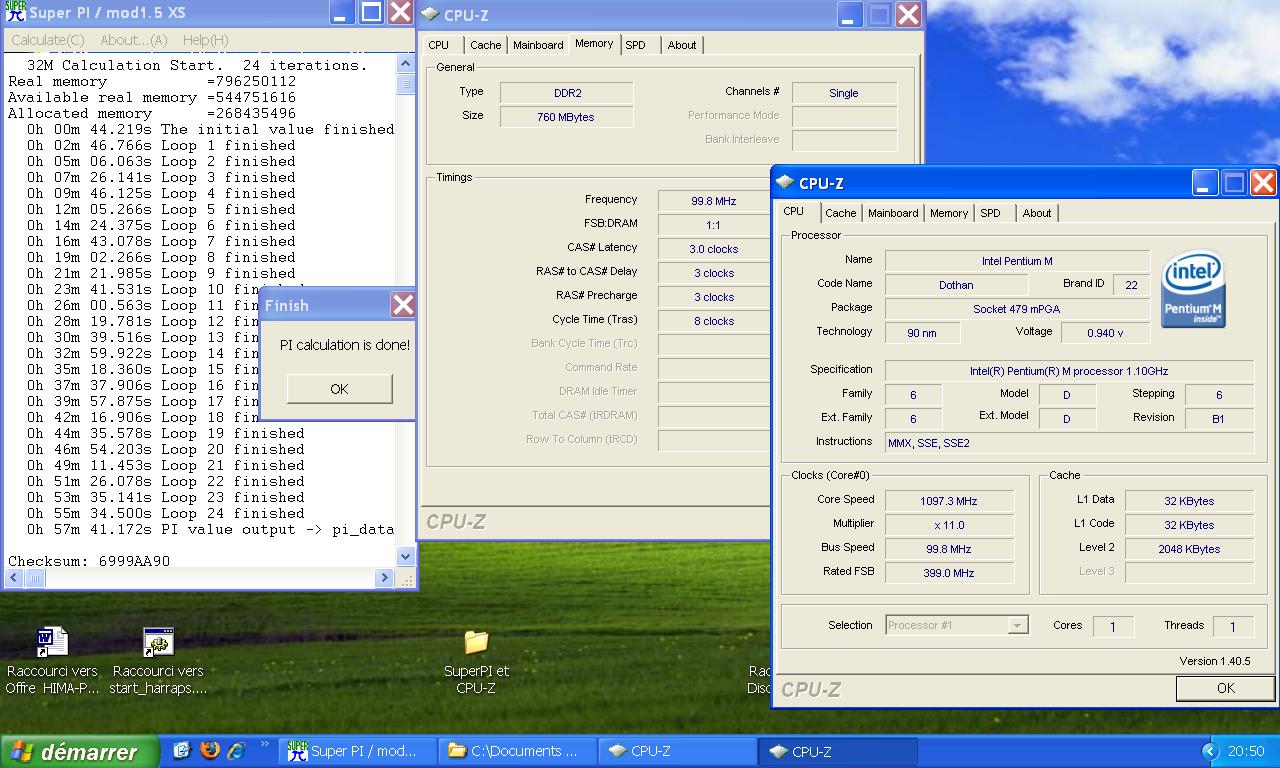The height and width of the screenshot is (768, 1280).
Task: Select Mainboard tab in front CPU-Z window
Action: coord(893,213)
